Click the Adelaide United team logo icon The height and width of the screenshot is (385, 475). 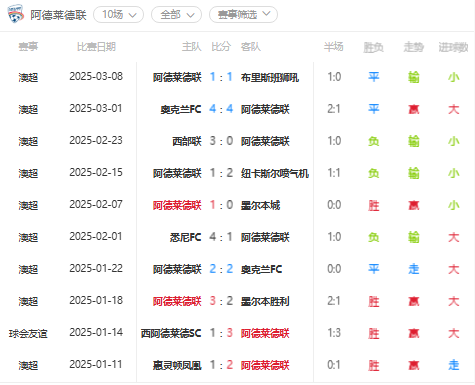(16, 14)
